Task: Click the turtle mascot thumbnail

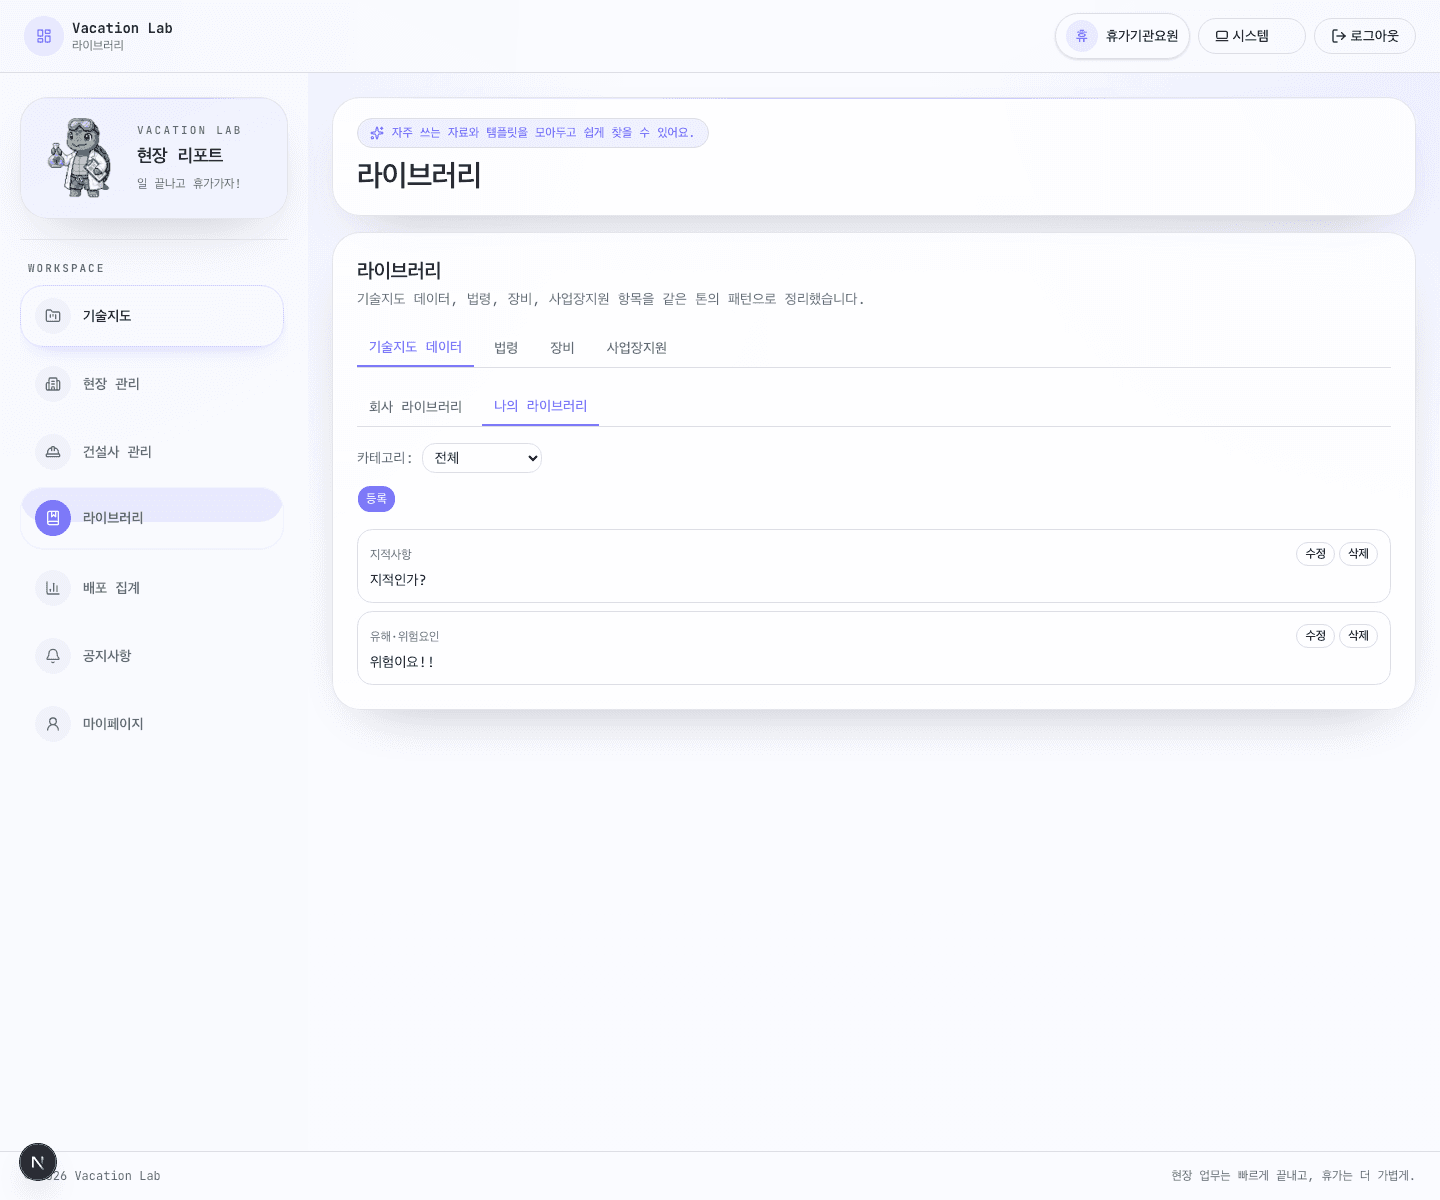Action: (80, 158)
